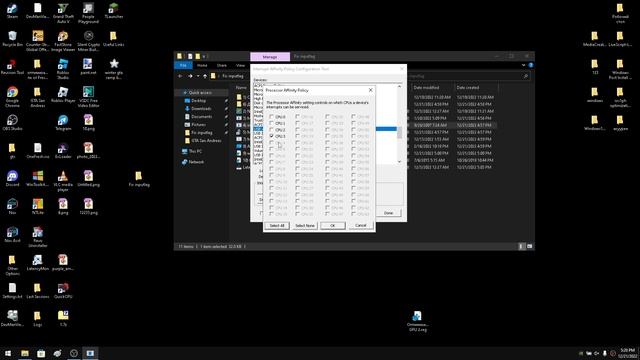Open the Discord desktop shortcut
This screenshot has width=640, height=360.
pos(12,178)
